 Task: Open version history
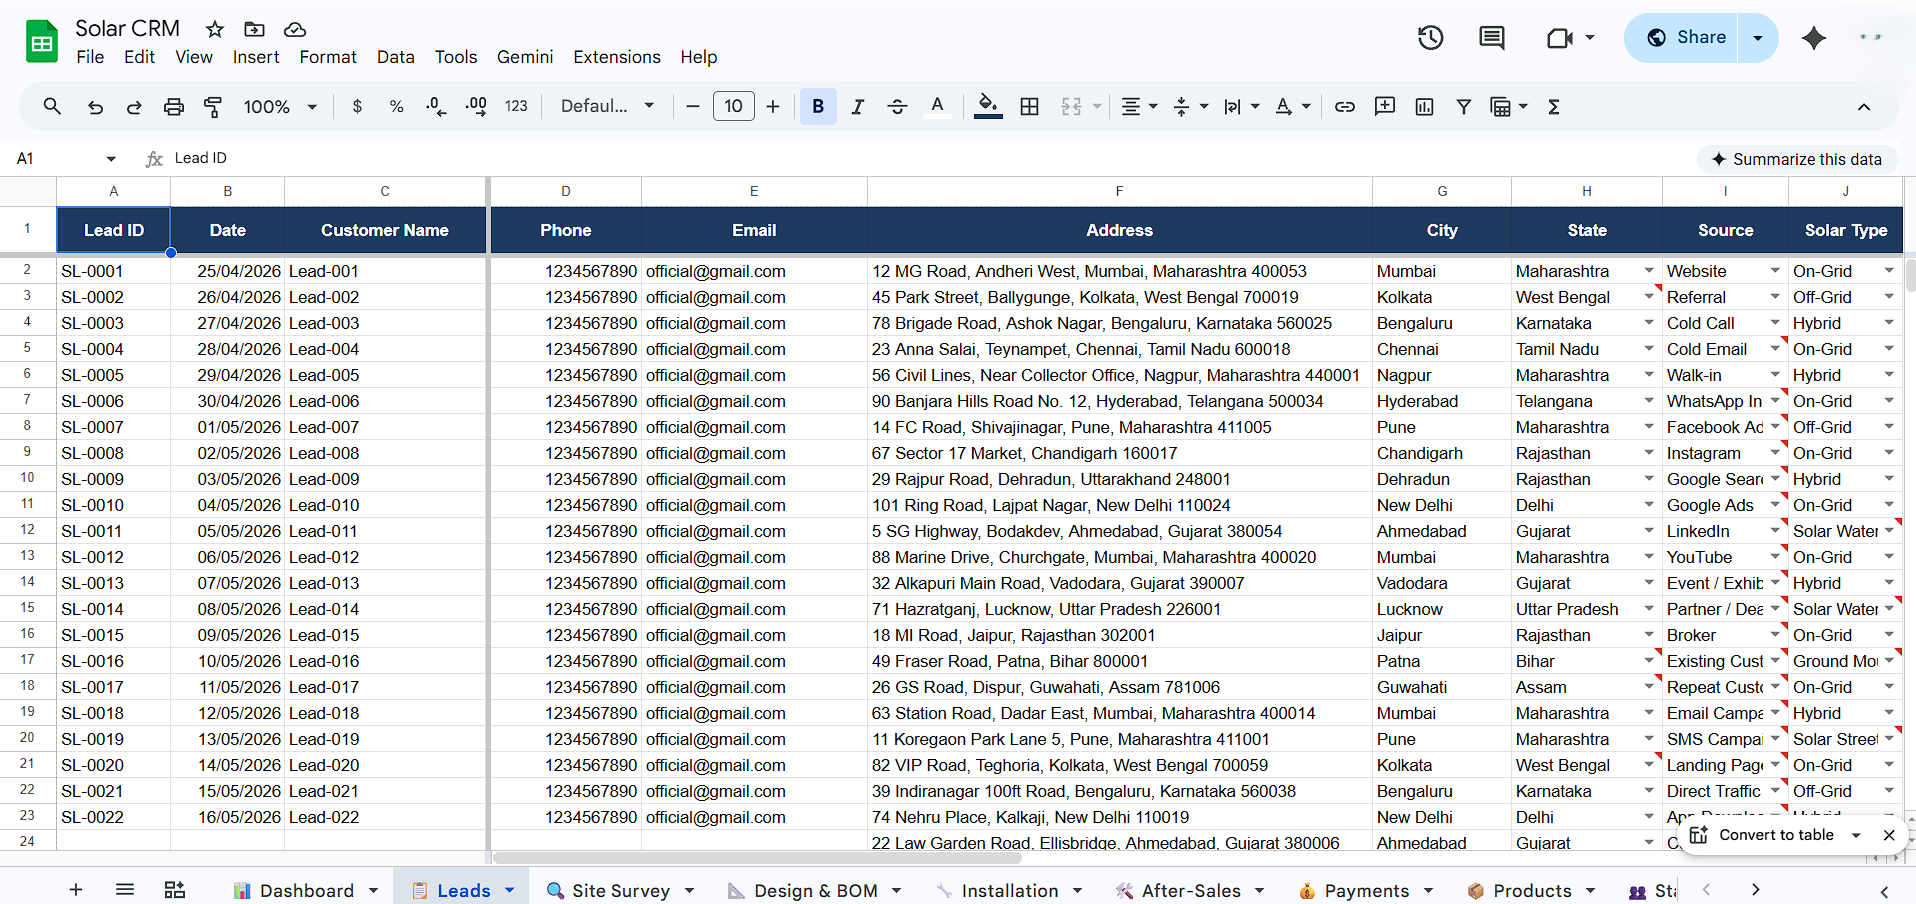1429,37
